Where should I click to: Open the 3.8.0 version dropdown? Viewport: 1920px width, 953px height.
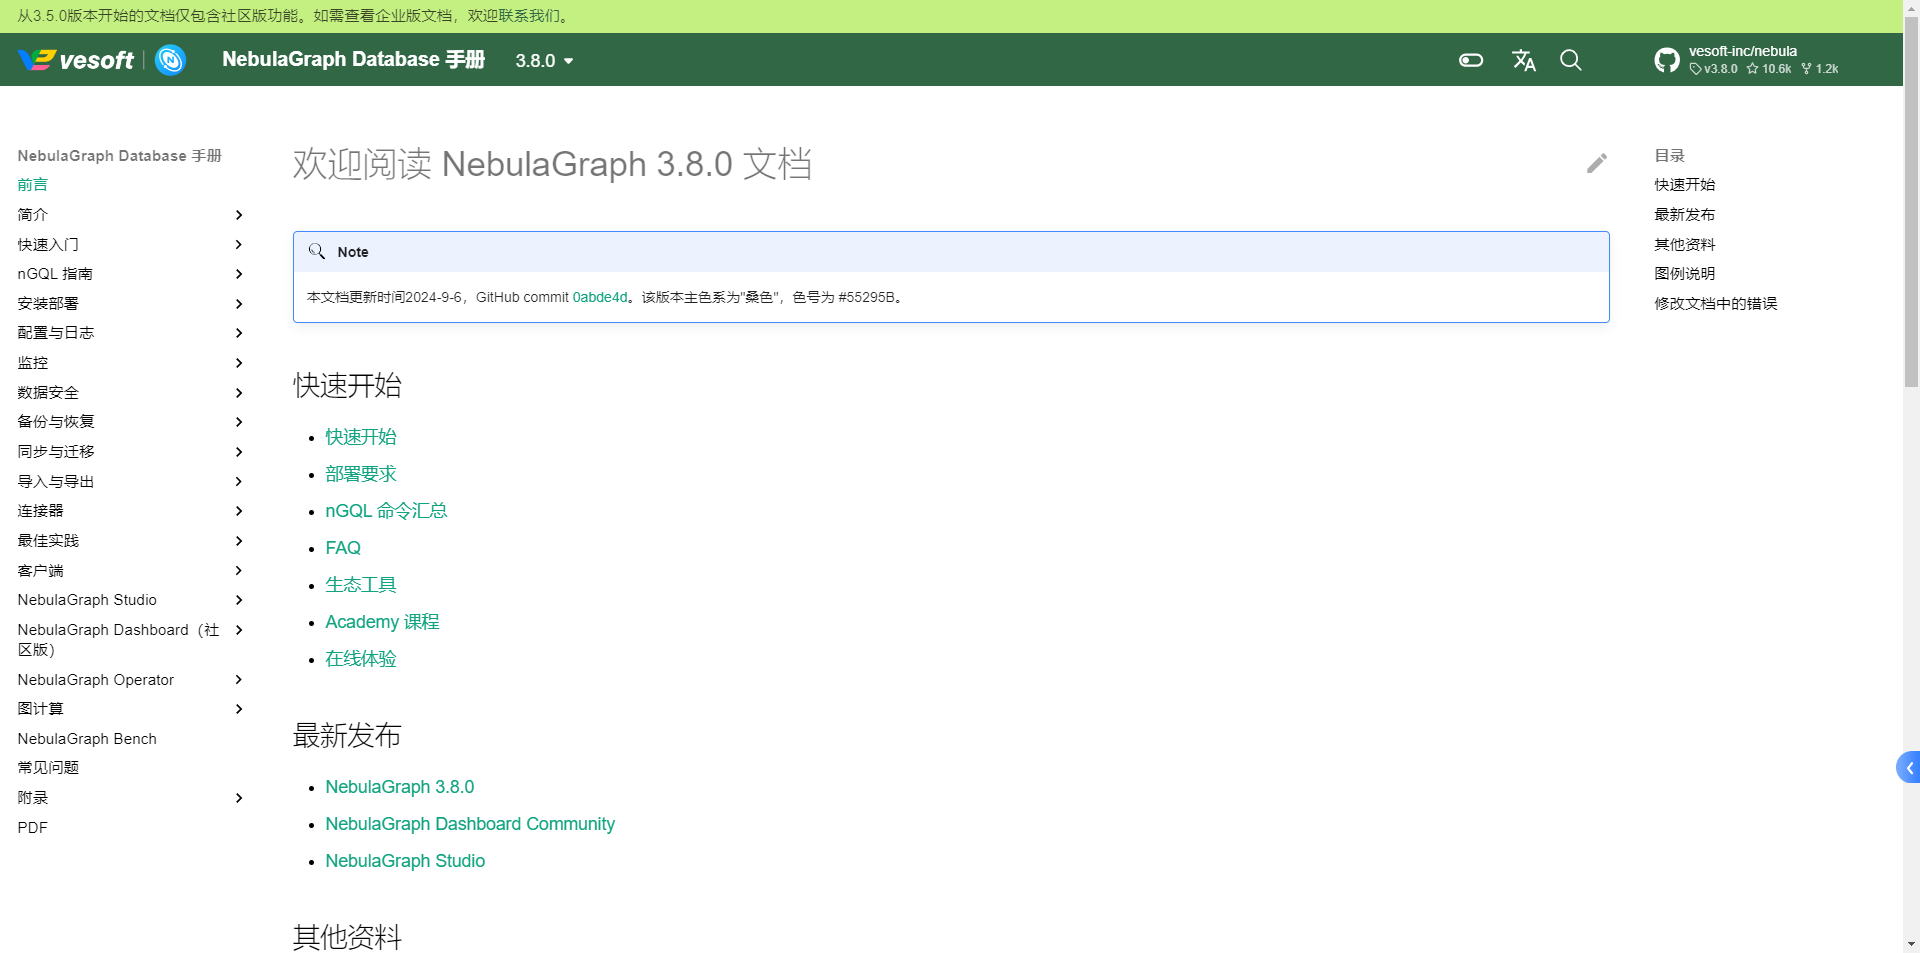pos(544,61)
